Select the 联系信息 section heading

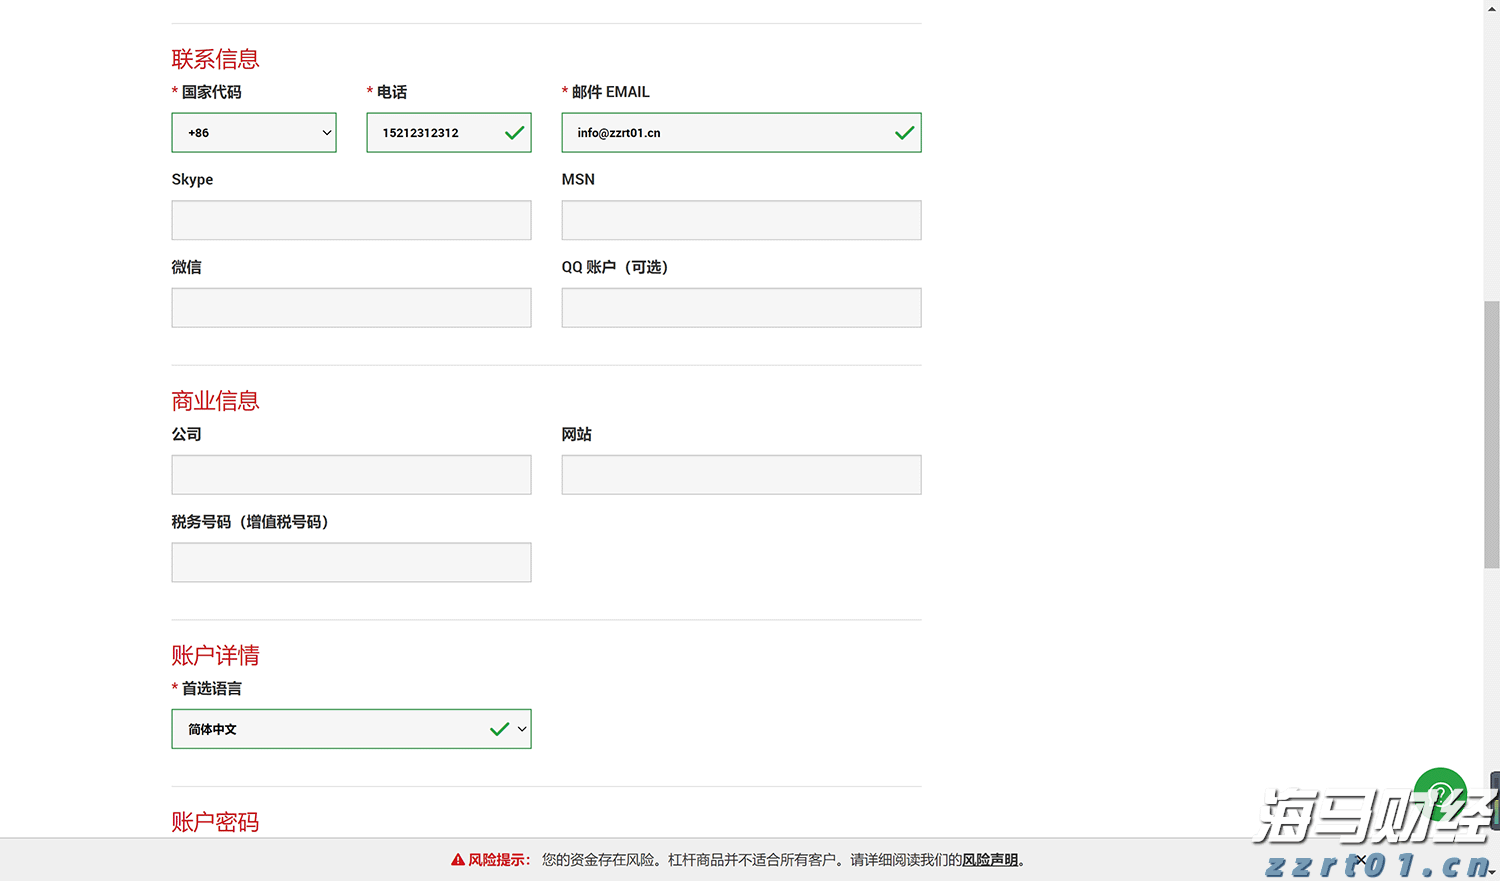[215, 58]
